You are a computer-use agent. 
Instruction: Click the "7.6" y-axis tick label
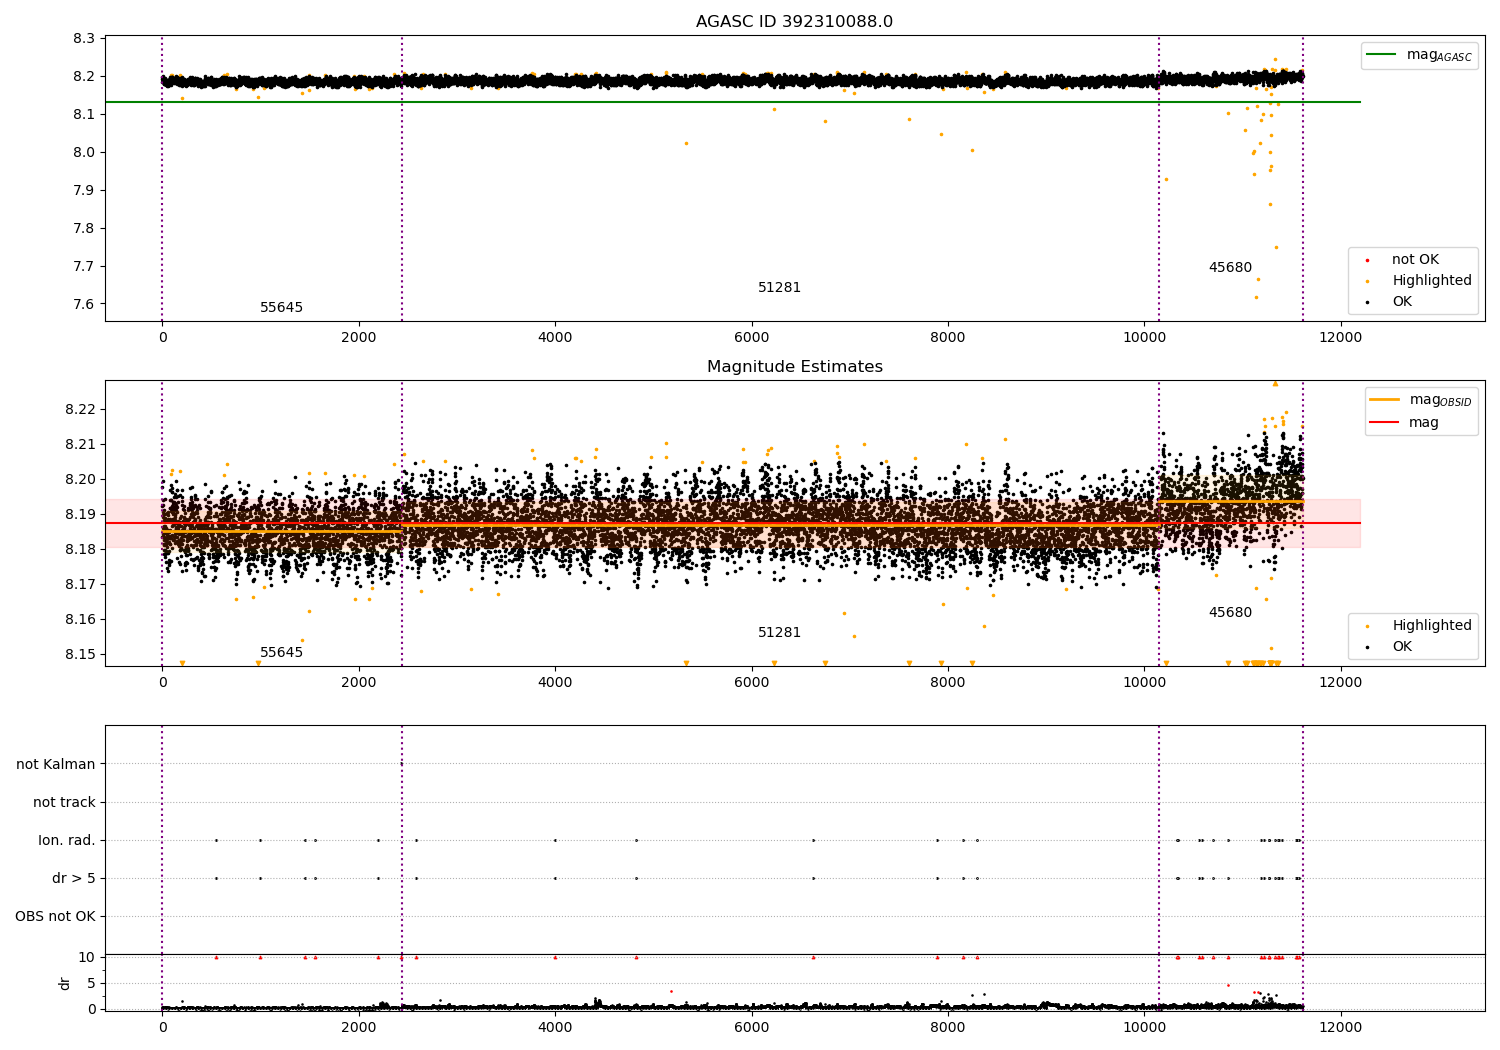click(x=84, y=305)
